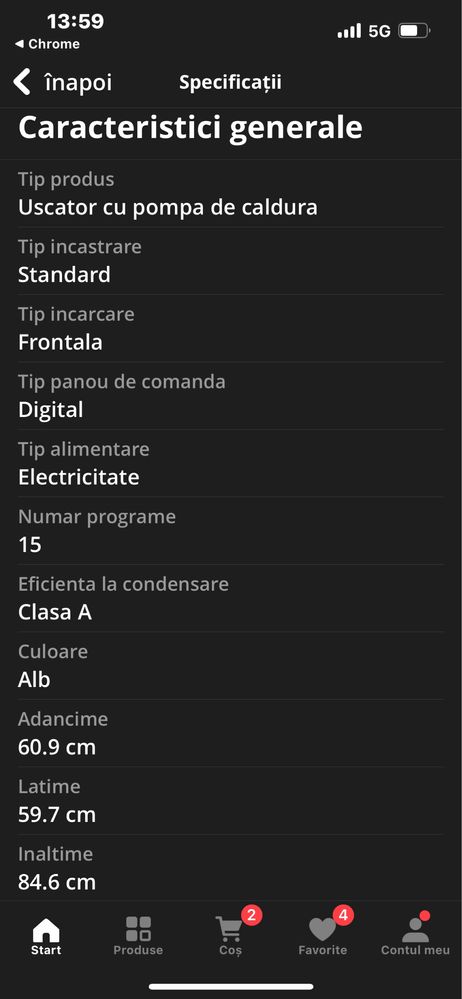Tap the Caracteristici generale heading
This screenshot has height=999, width=462.
[x=190, y=127]
